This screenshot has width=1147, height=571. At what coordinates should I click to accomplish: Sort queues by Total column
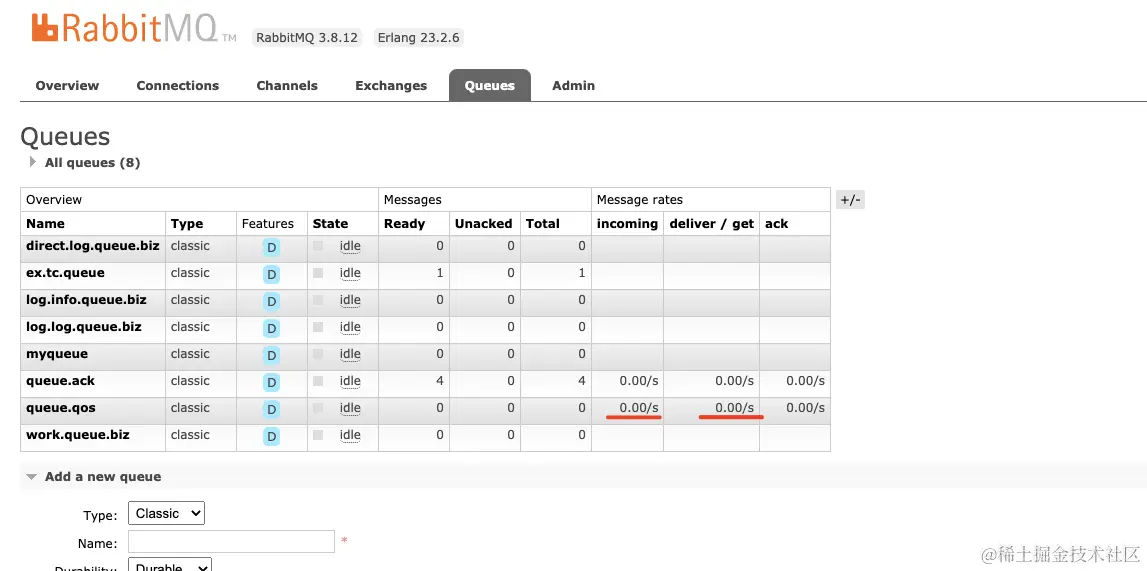click(543, 224)
